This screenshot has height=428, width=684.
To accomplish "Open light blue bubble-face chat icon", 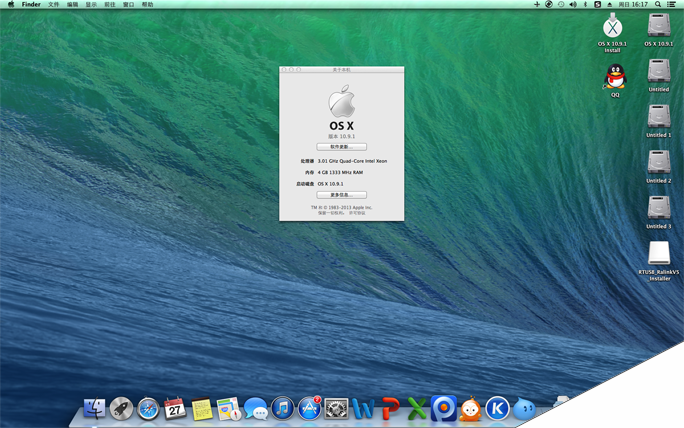I will tap(524, 409).
